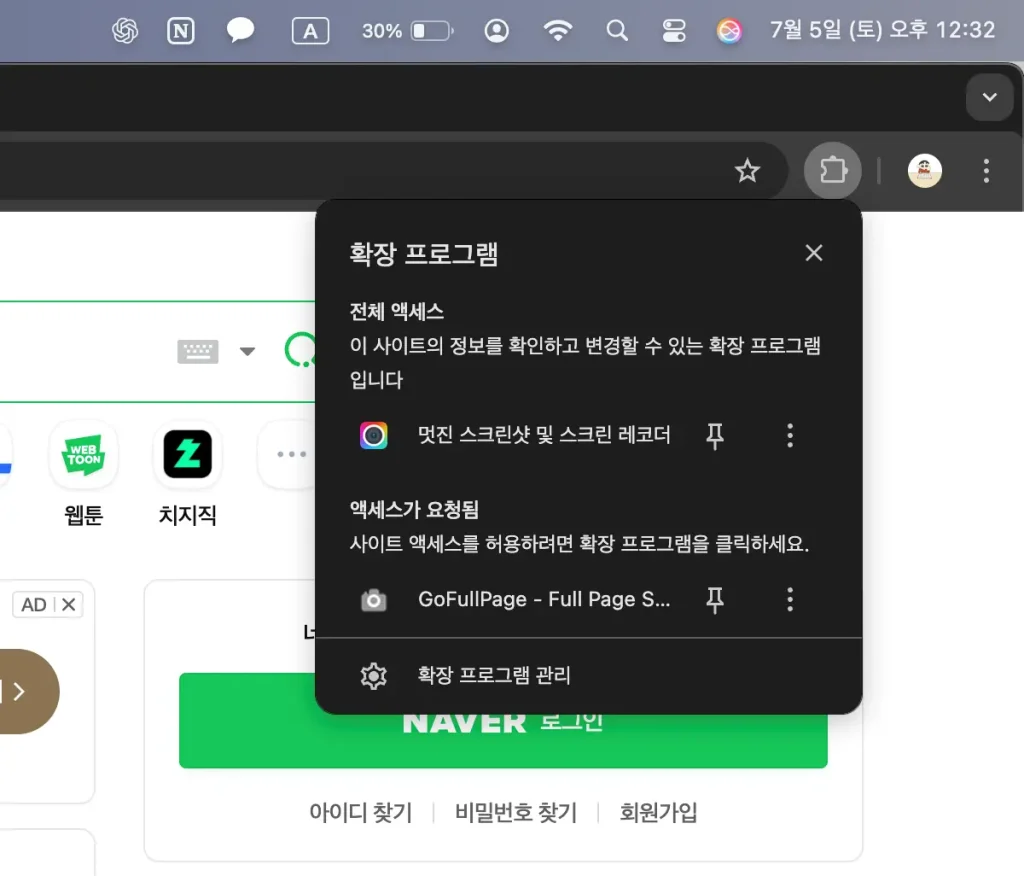Expand the tab search chevron button
1024x876 pixels.
pyautogui.click(x=989, y=97)
